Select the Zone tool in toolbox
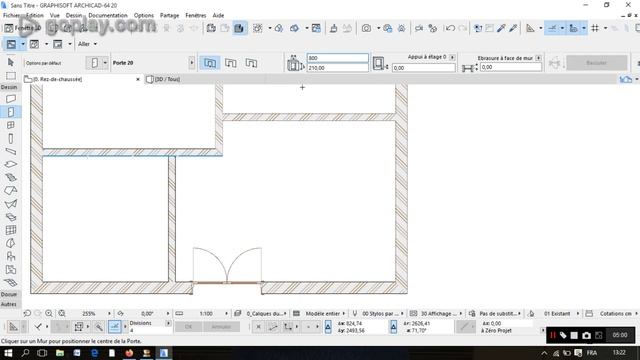The image size is (640, 360). 11,269
